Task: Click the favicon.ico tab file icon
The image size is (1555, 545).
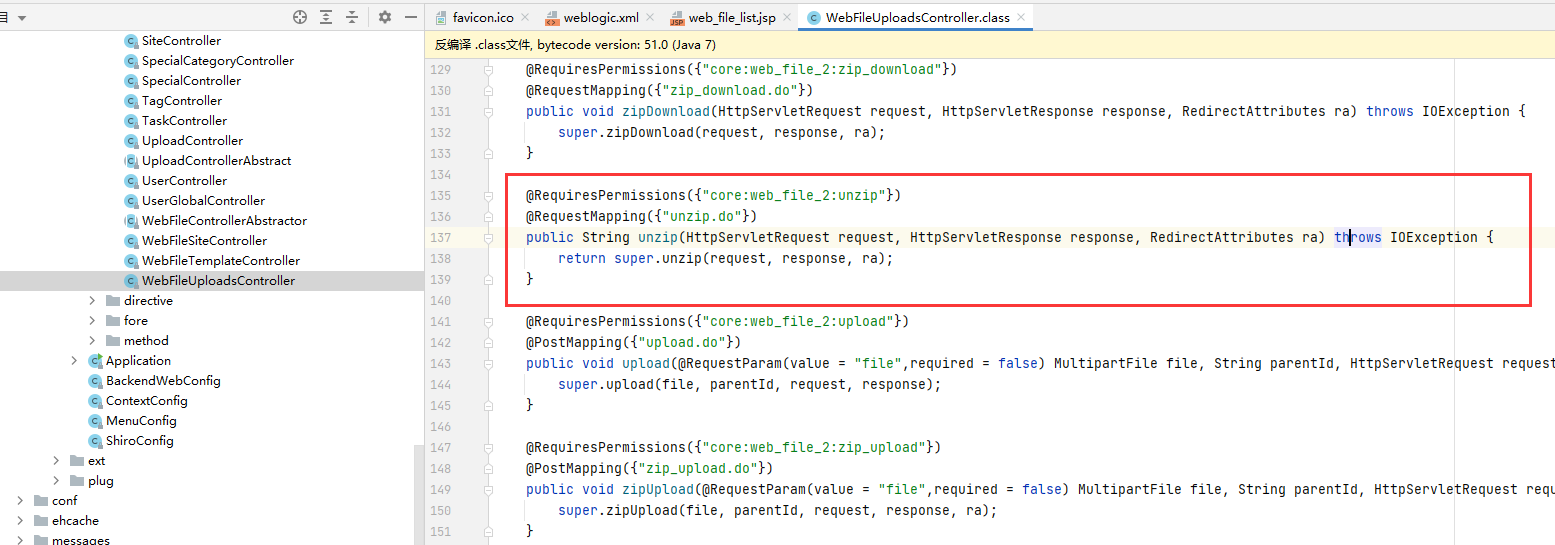Action: (441, 18)
